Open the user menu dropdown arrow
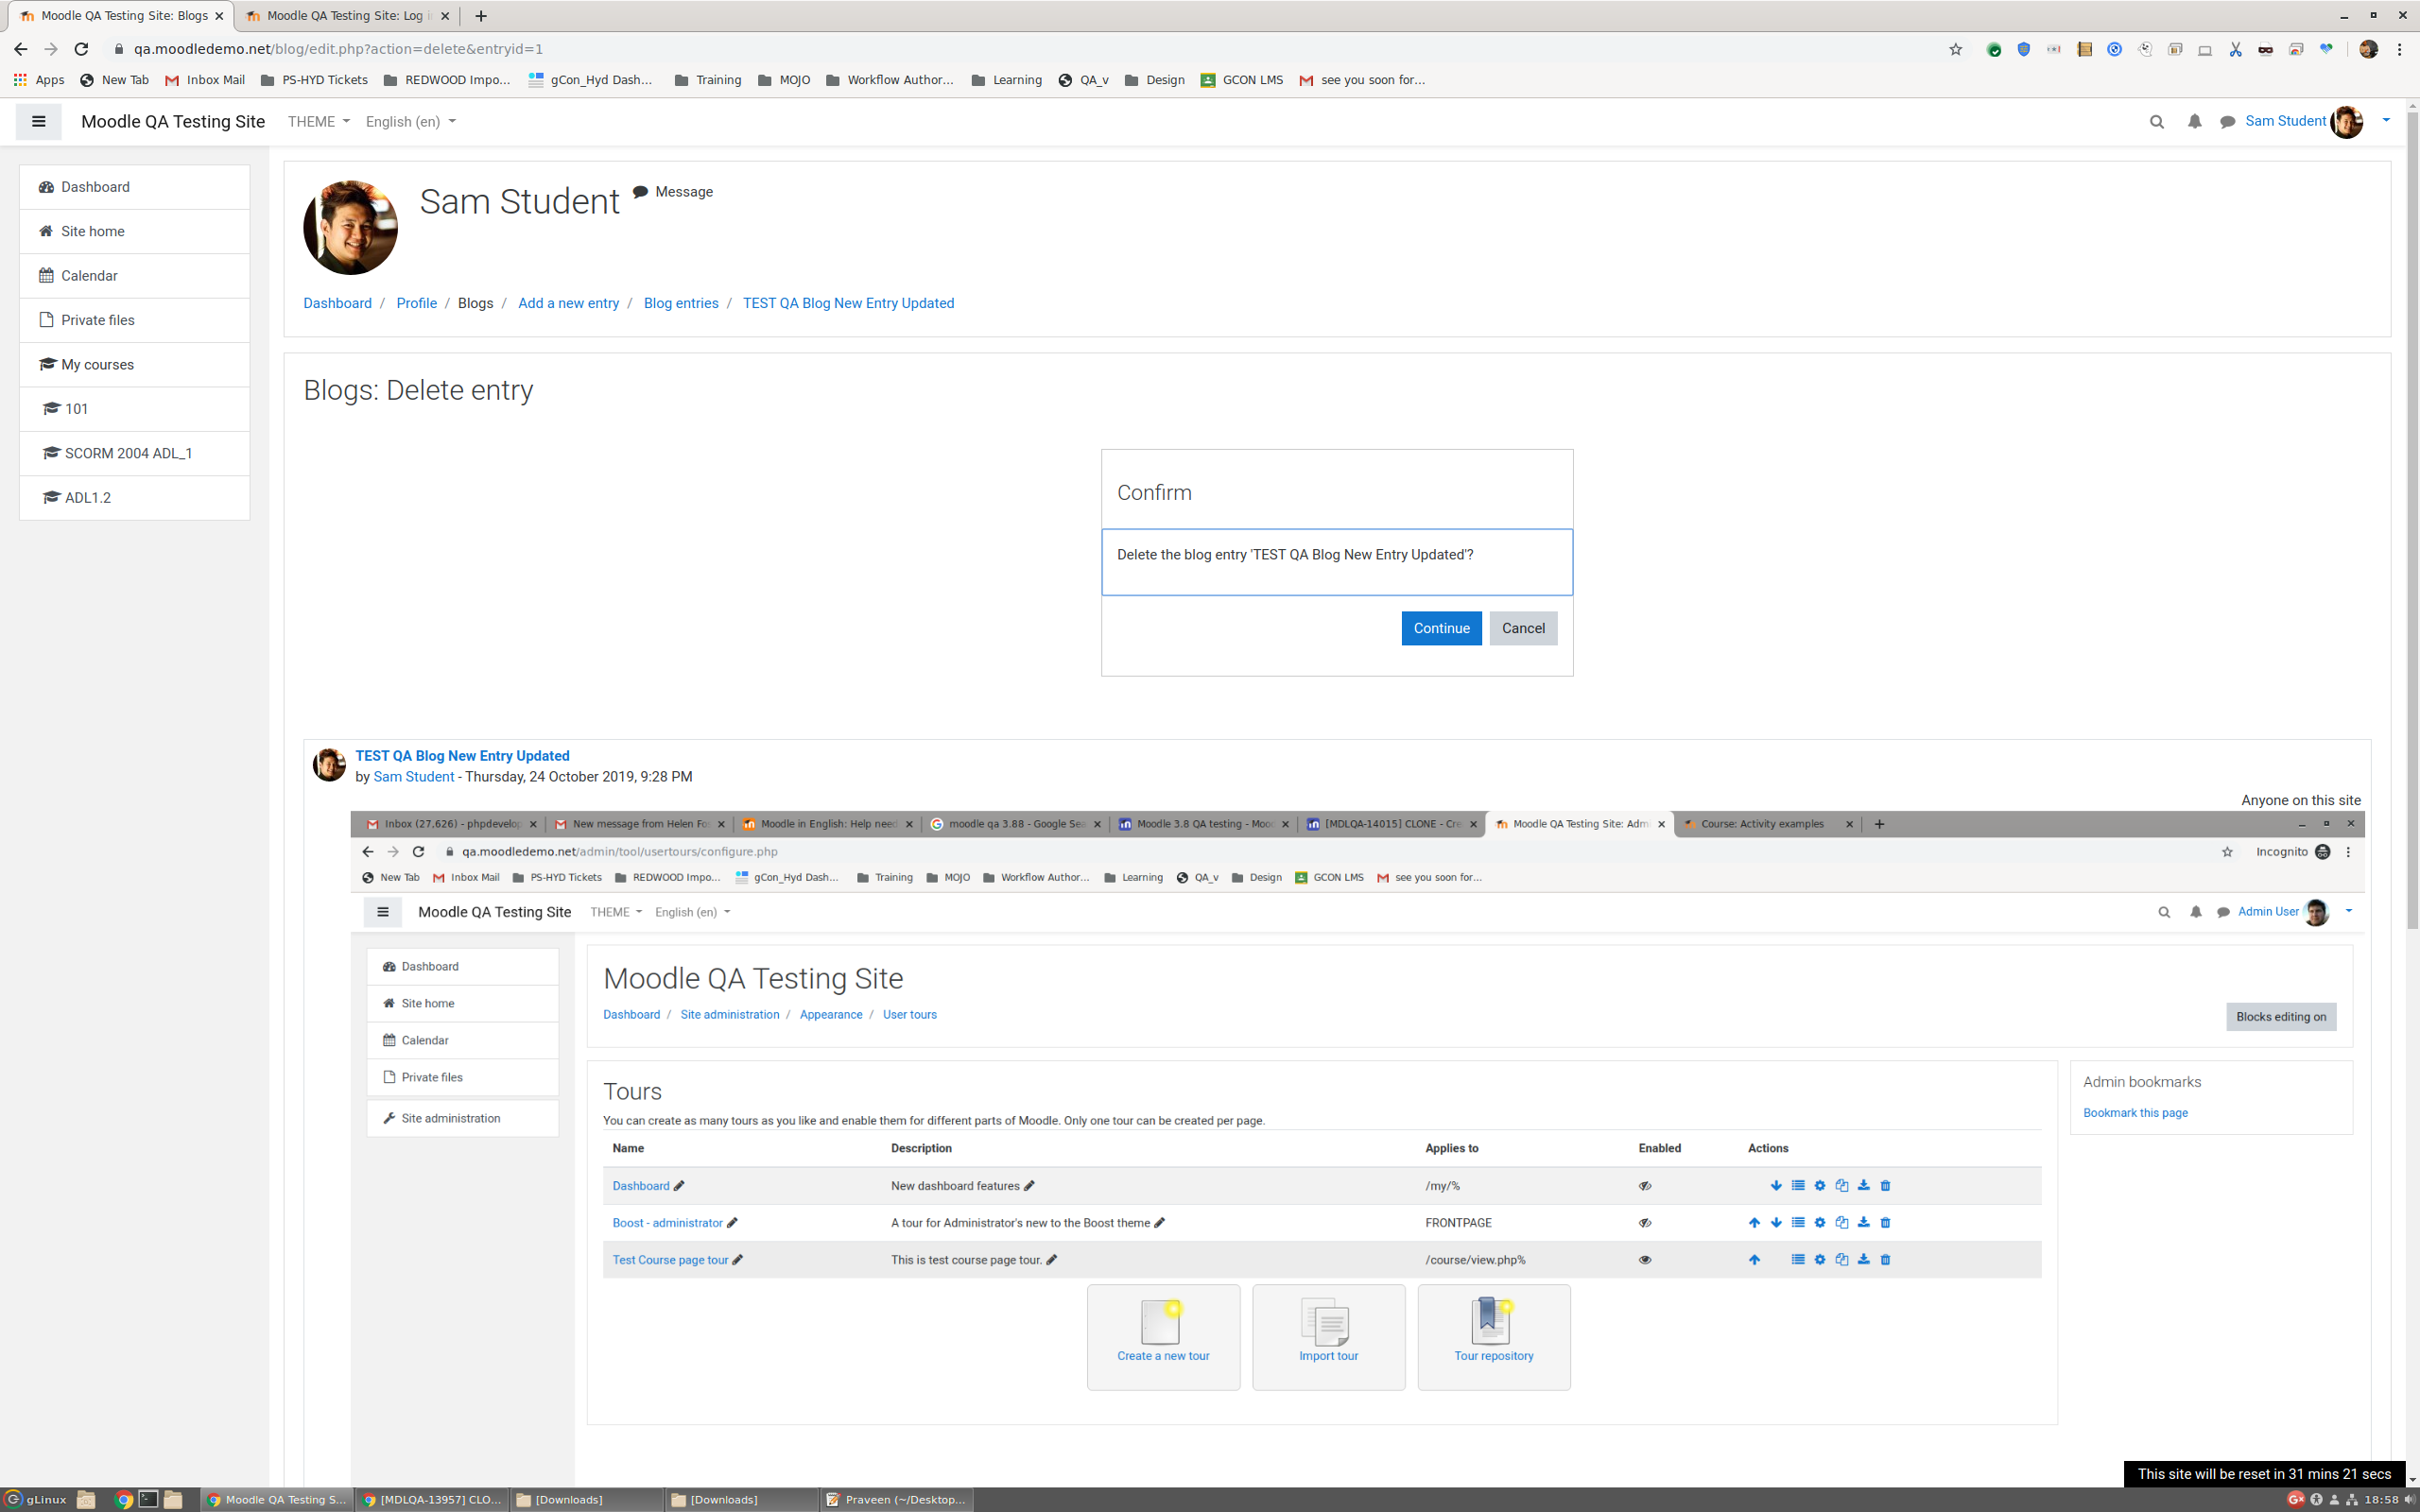 point(2386,121)
